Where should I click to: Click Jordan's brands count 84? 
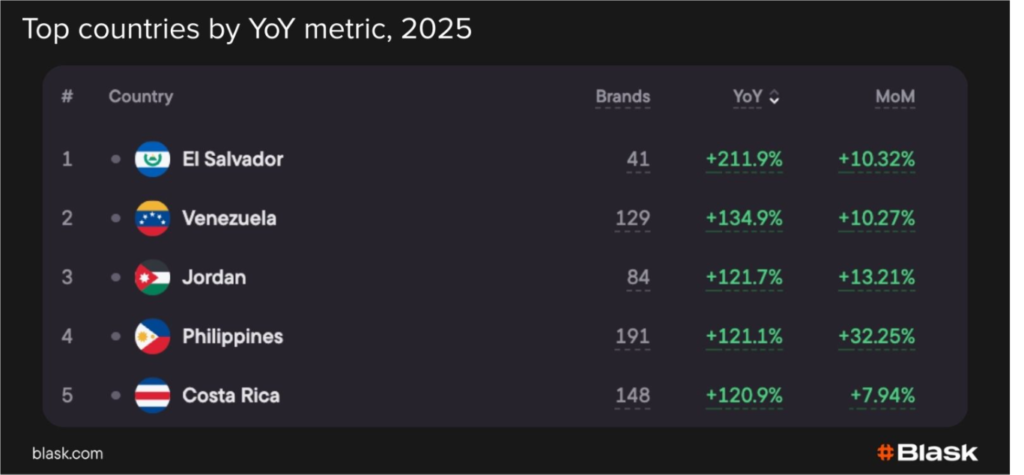pos(638,277)
